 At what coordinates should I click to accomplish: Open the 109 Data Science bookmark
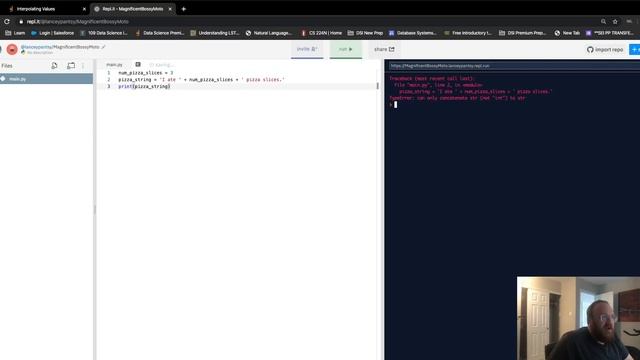coord(104,33)
